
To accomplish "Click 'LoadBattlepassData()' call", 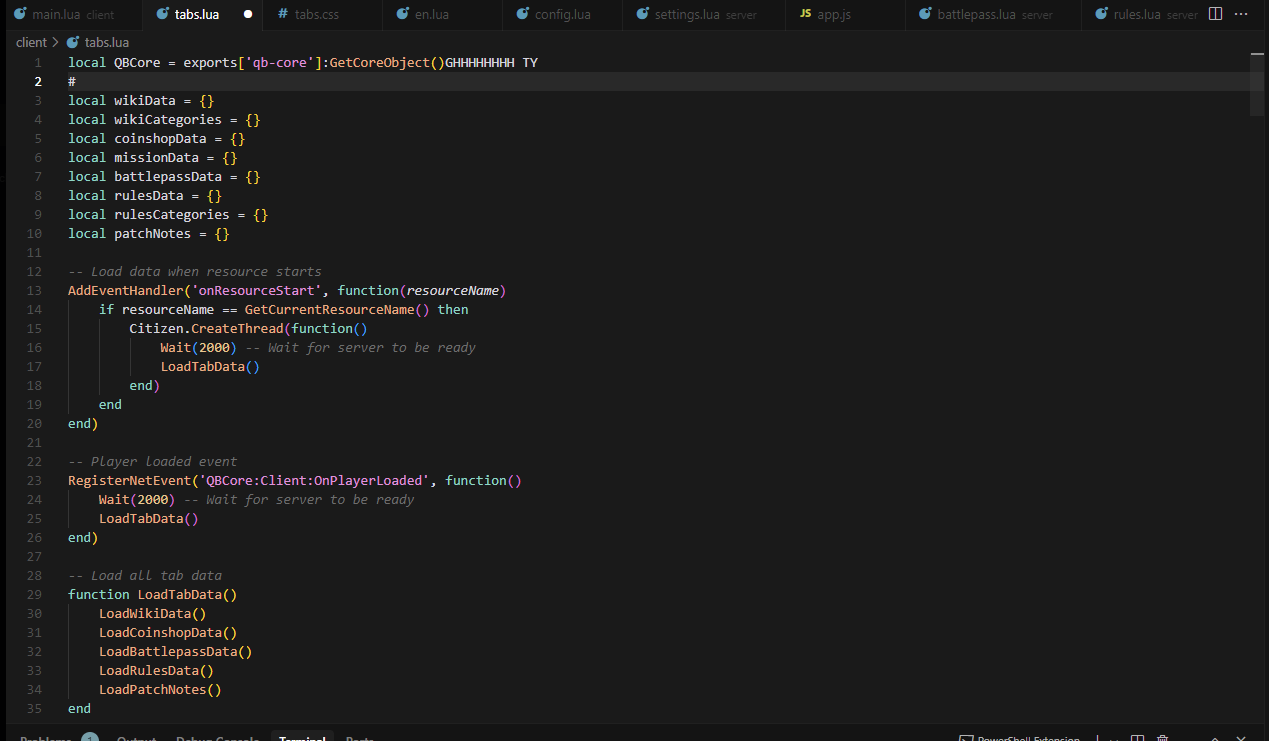I will 175,651.
